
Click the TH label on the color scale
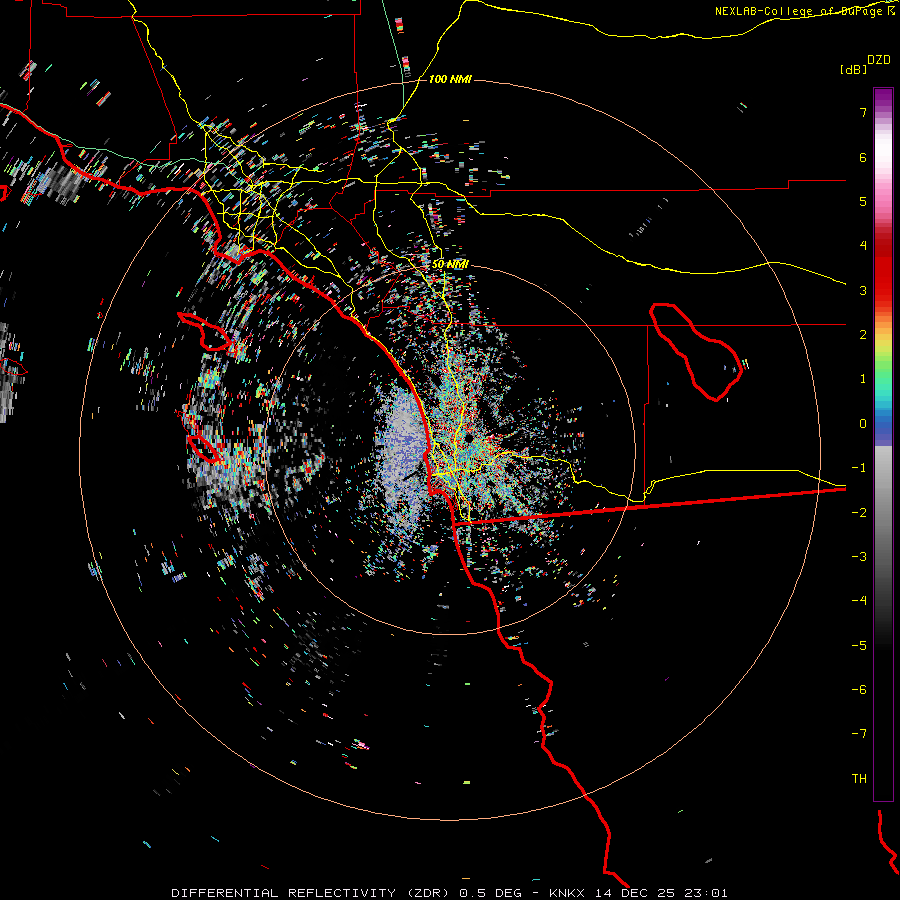[x=859, y=779]
